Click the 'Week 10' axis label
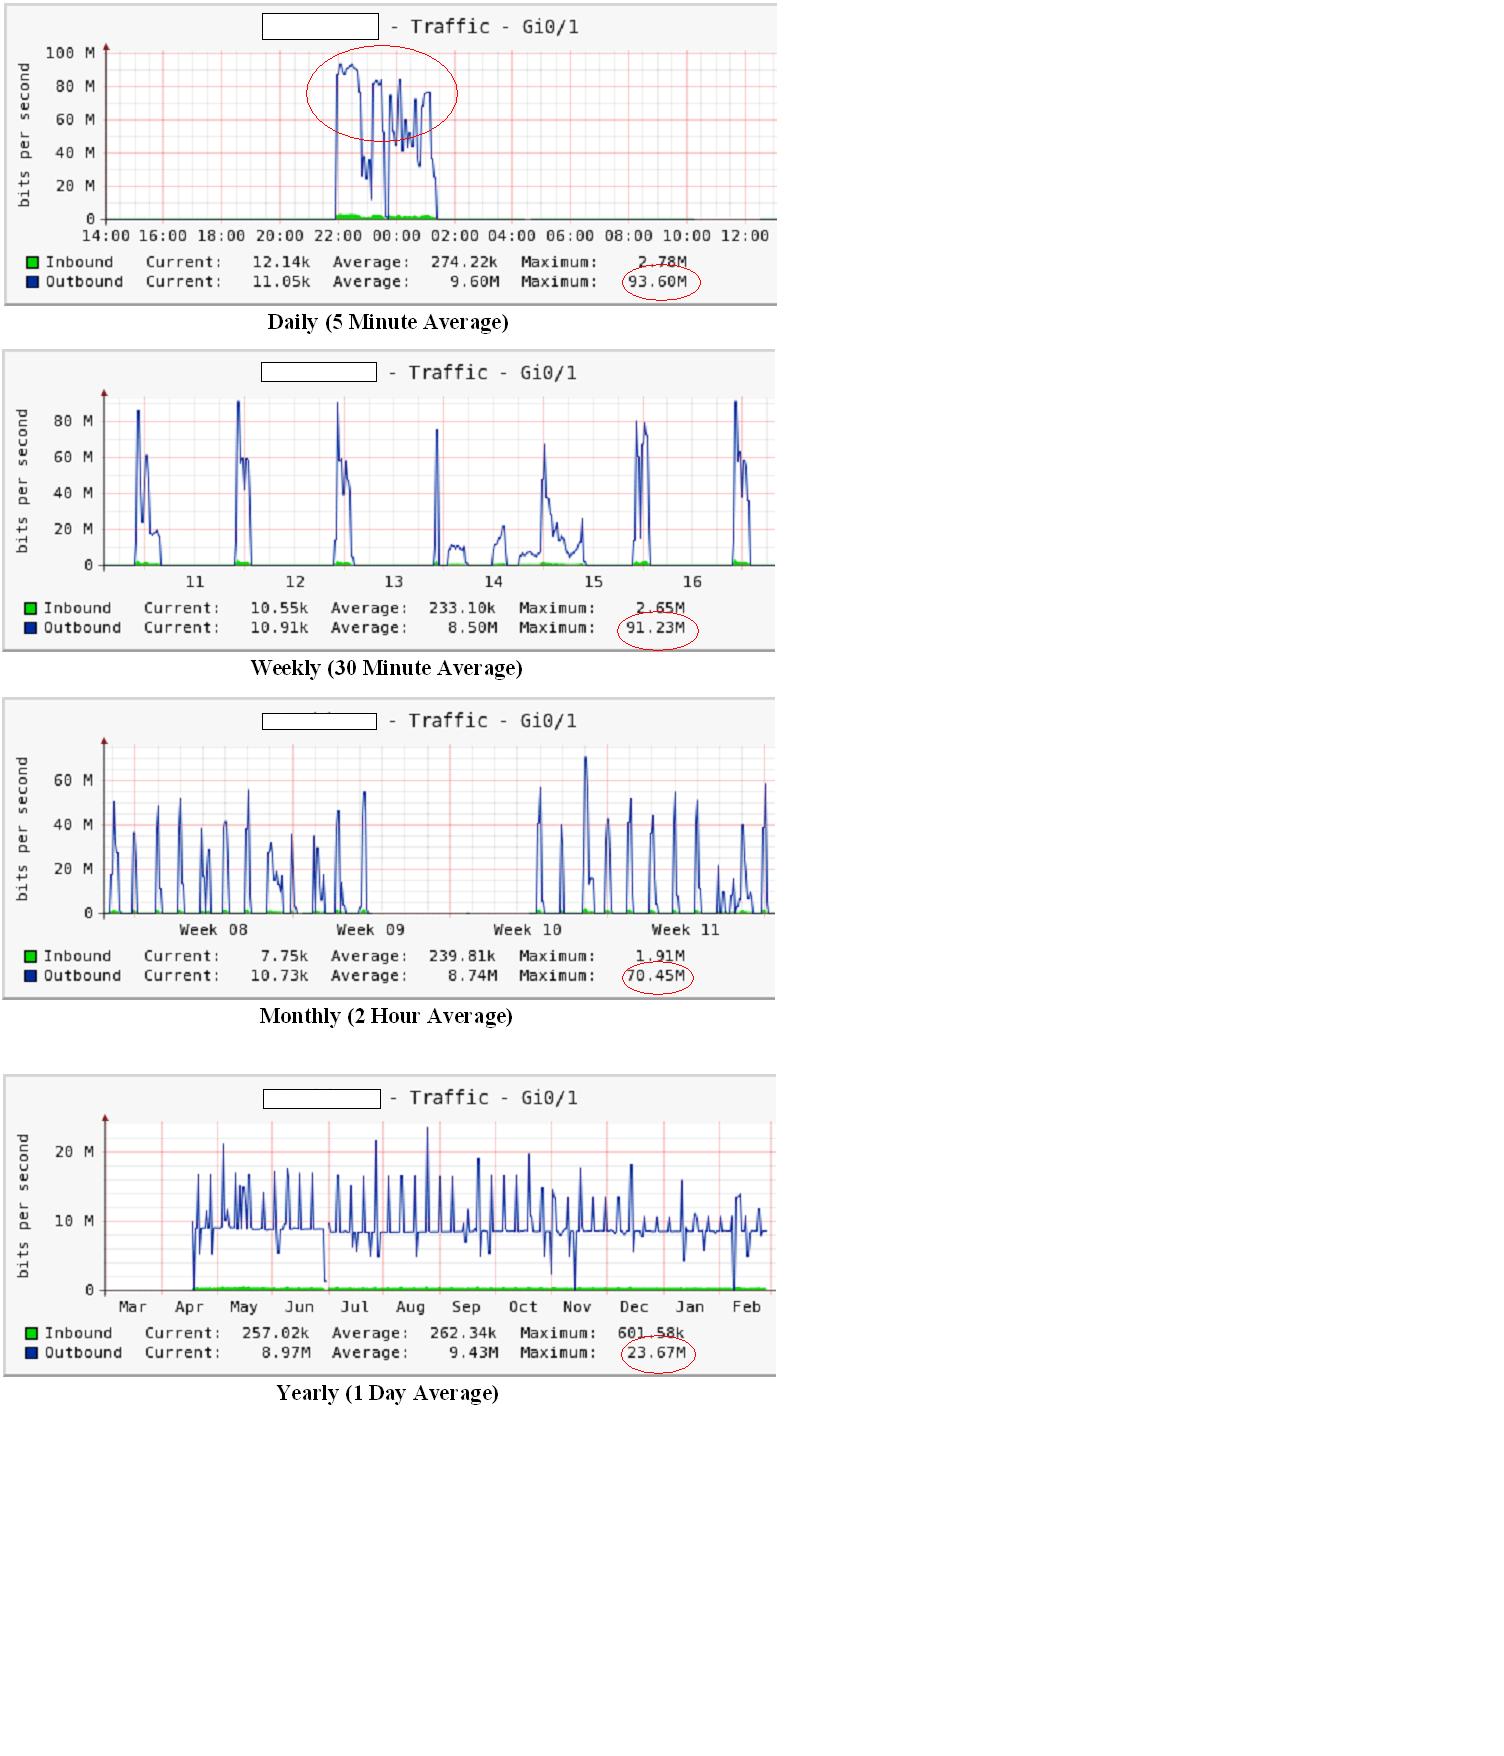The image size is (1504, 1756). (528, 931)
